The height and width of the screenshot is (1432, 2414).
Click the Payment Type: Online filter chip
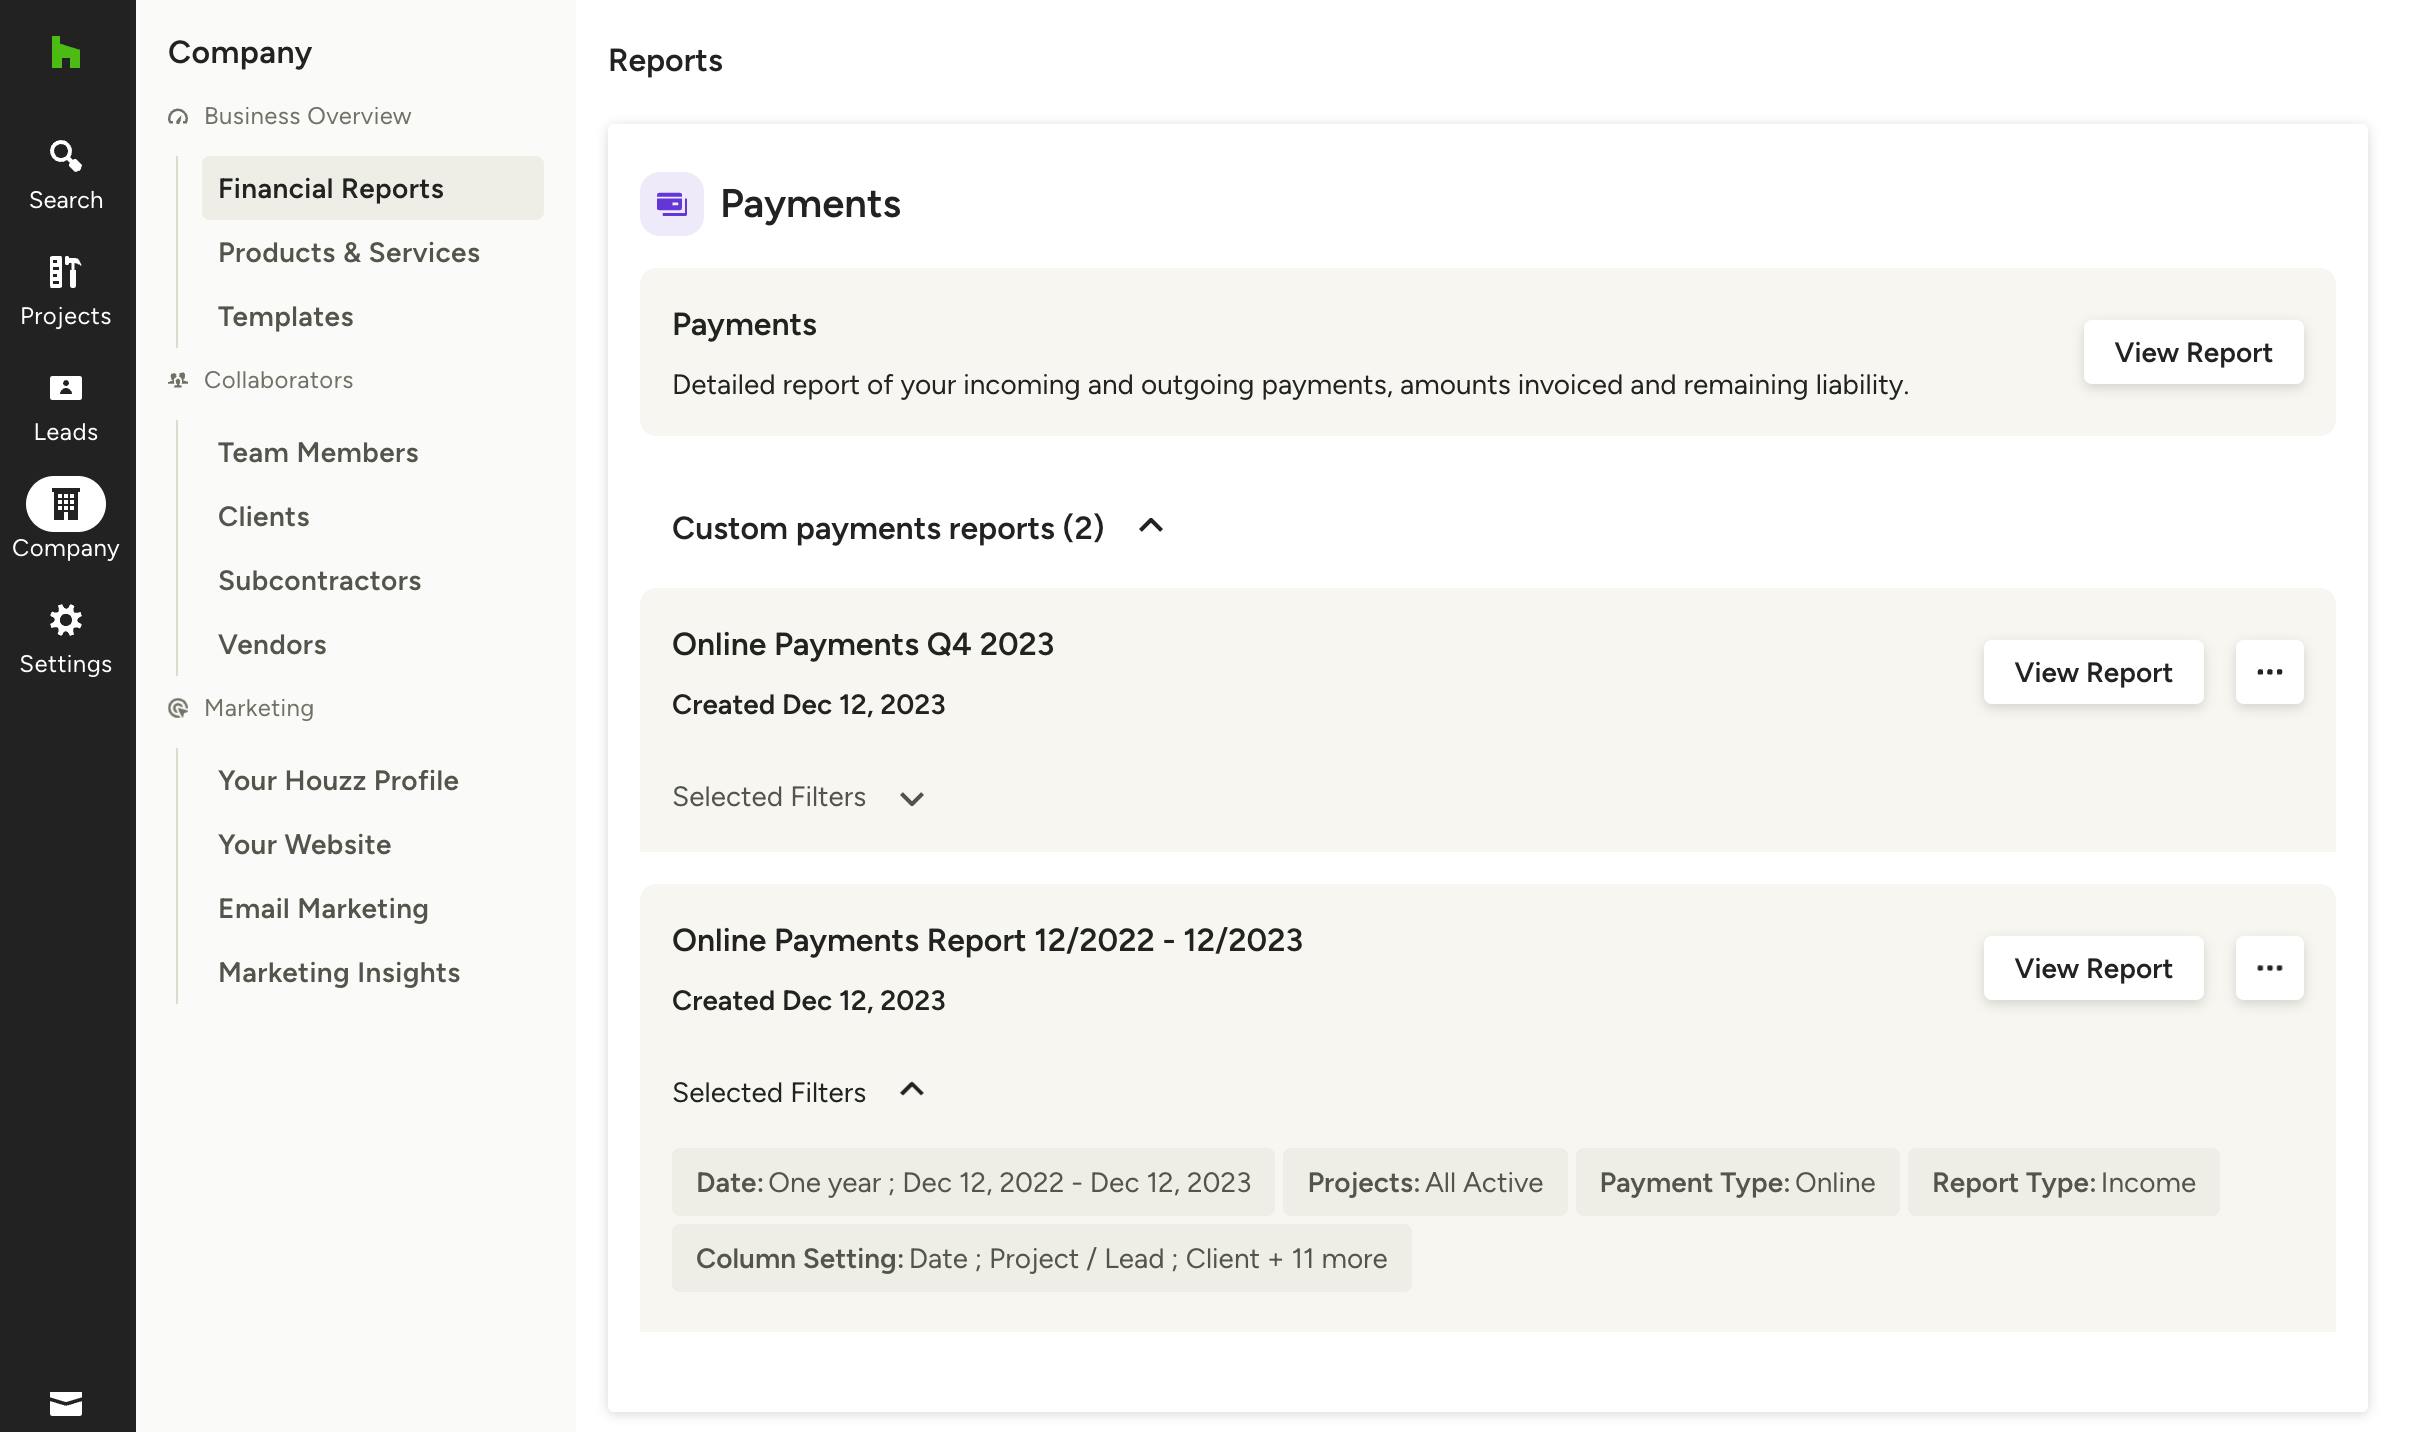1737,1182
